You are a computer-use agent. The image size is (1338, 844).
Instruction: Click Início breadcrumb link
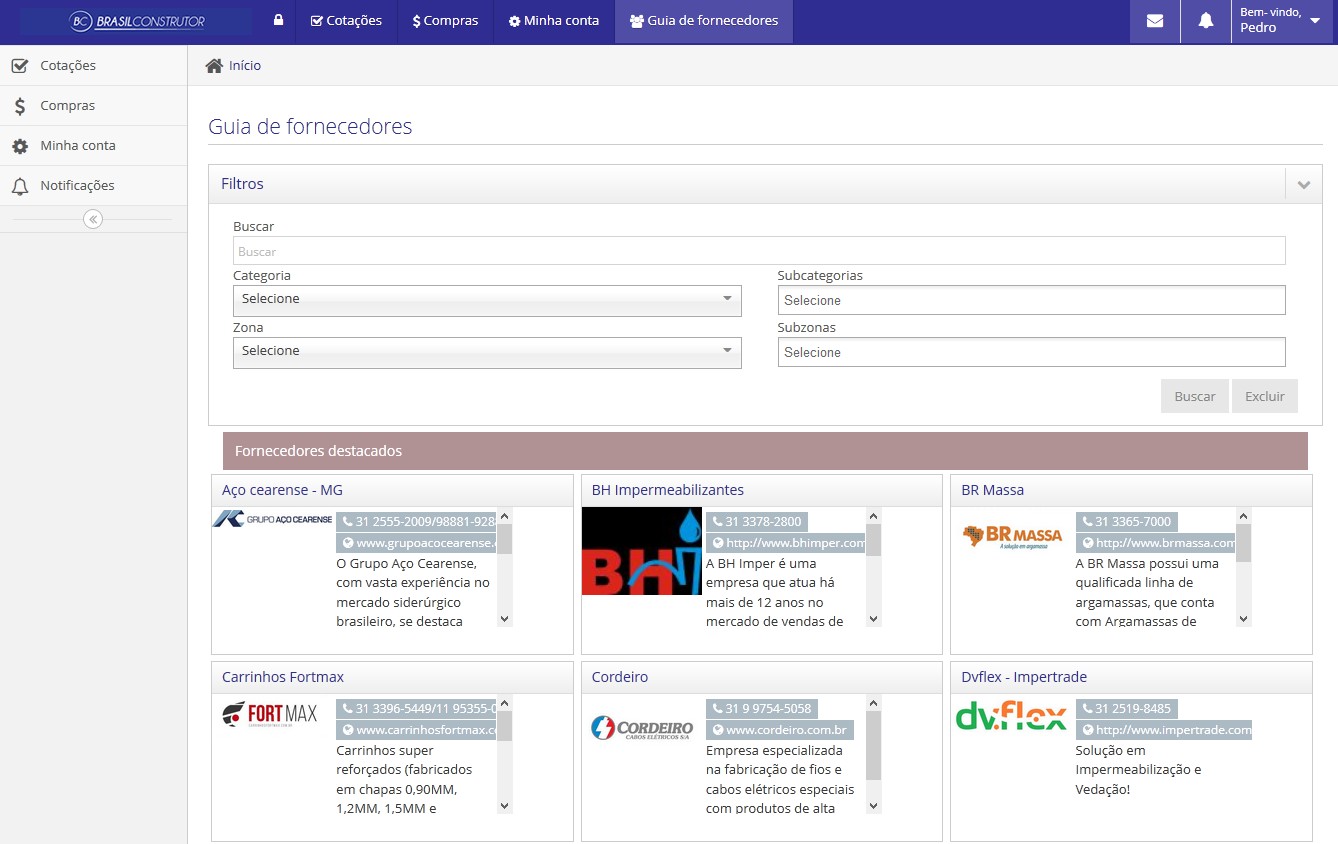[245, 65]
